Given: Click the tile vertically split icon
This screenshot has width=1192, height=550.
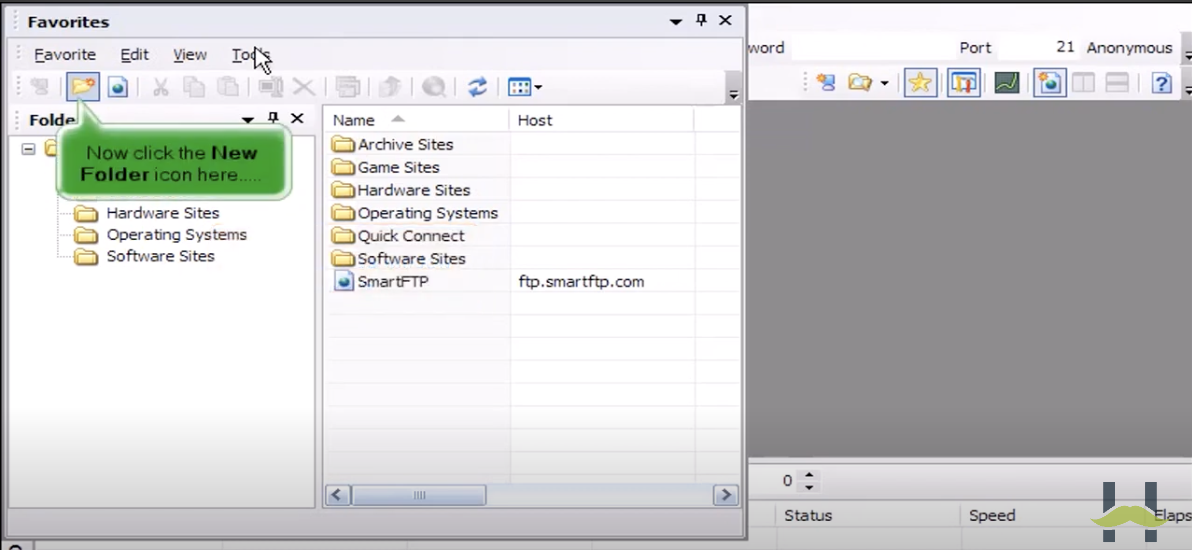Looking at the screenshot, I should 1083,82.
